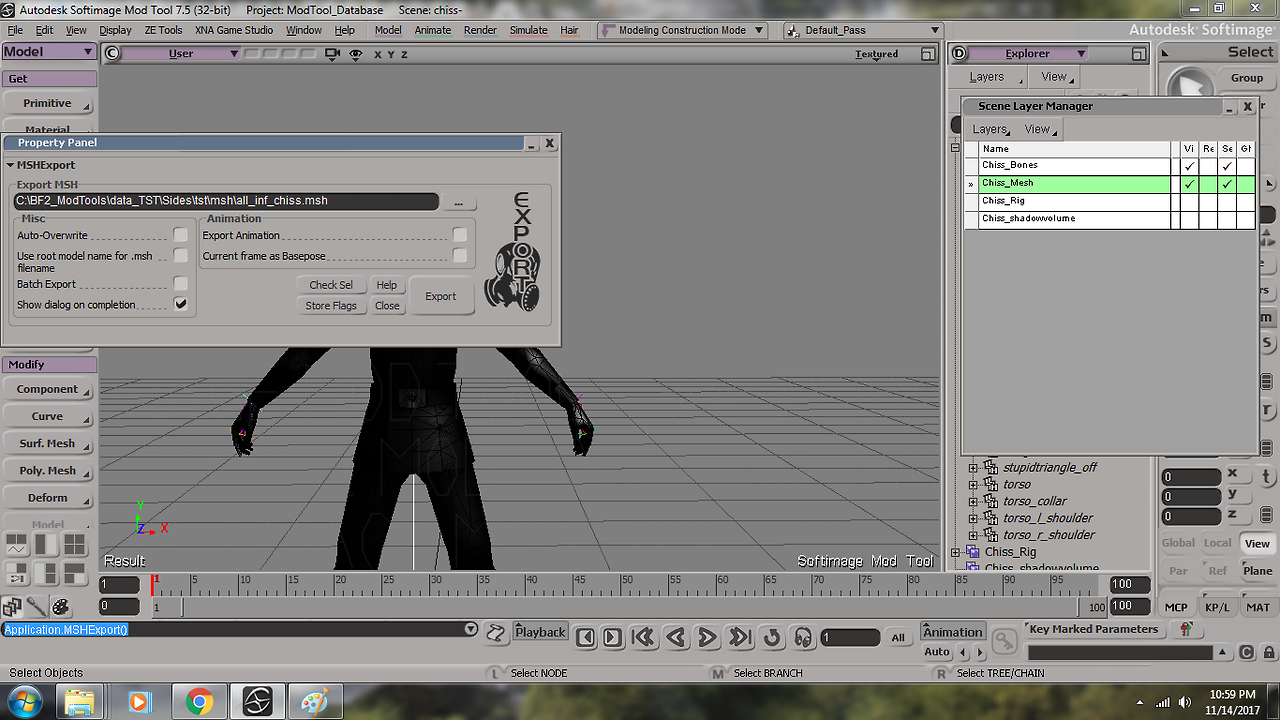This screenshot has width=1280, height=720.
Task: Click the wrench tool icon at lower left
Action: pos(36,607)
